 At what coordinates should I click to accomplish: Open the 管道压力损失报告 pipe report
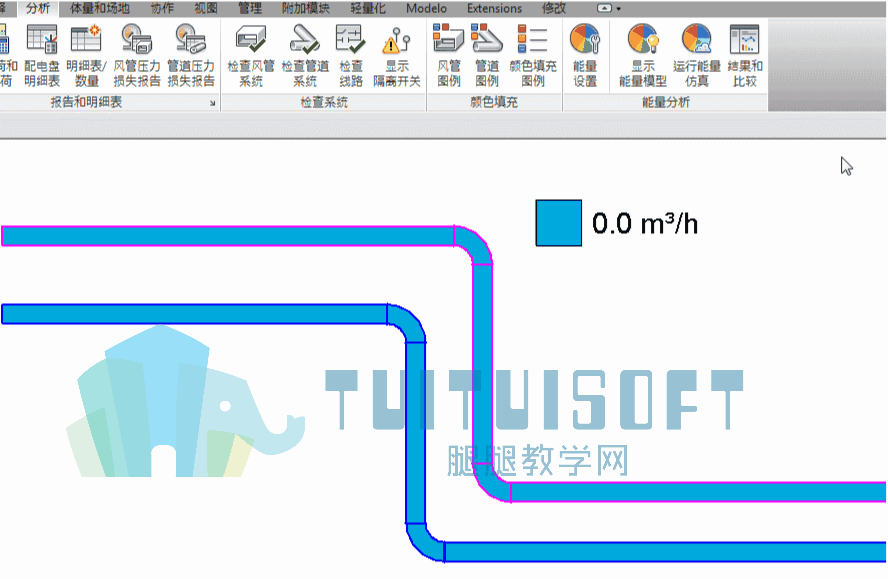pyautogui.click(x=191, y=56)
